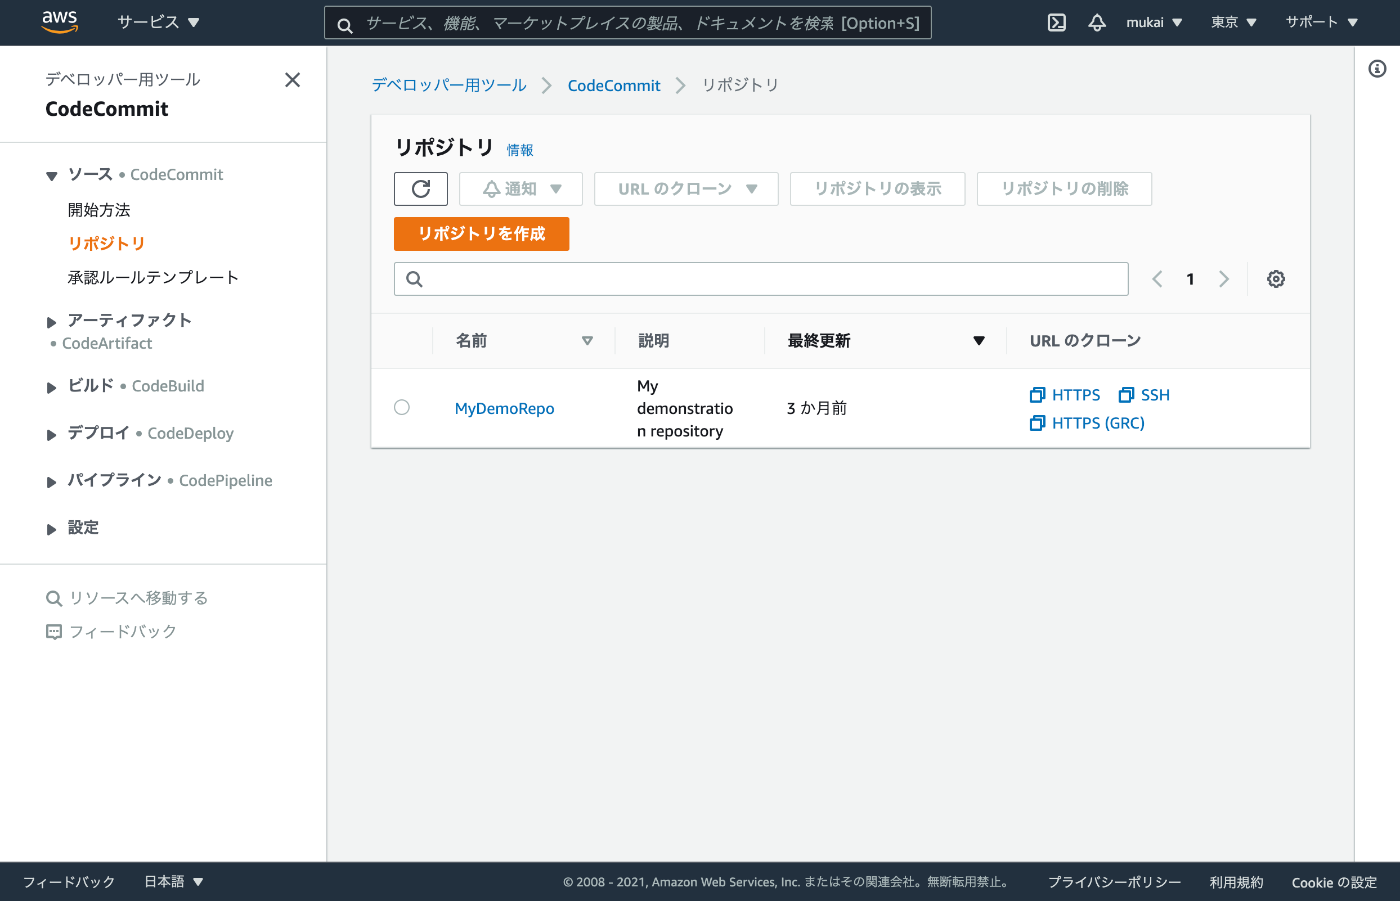The image size is (1400, 901).
Task: Select the MyDemoRepo radio button
Action: (402, 407)
